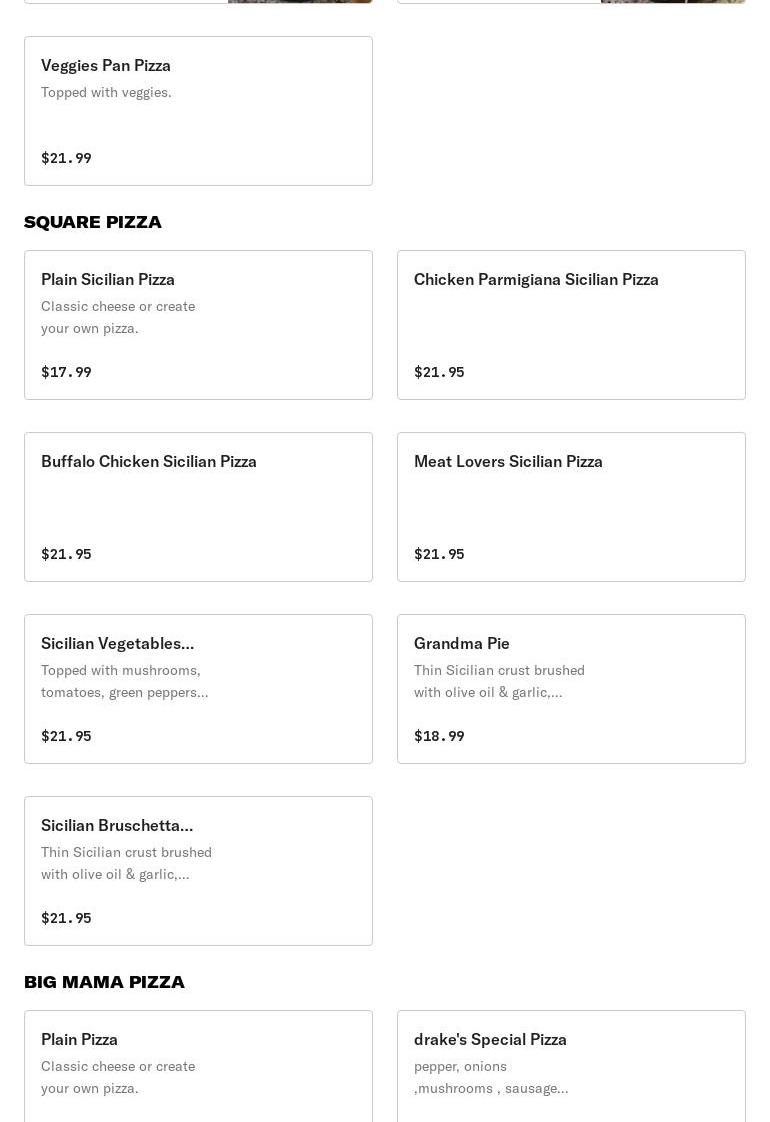Click the Square Pizza section heading
The image size is (770, 1122).
93,222
